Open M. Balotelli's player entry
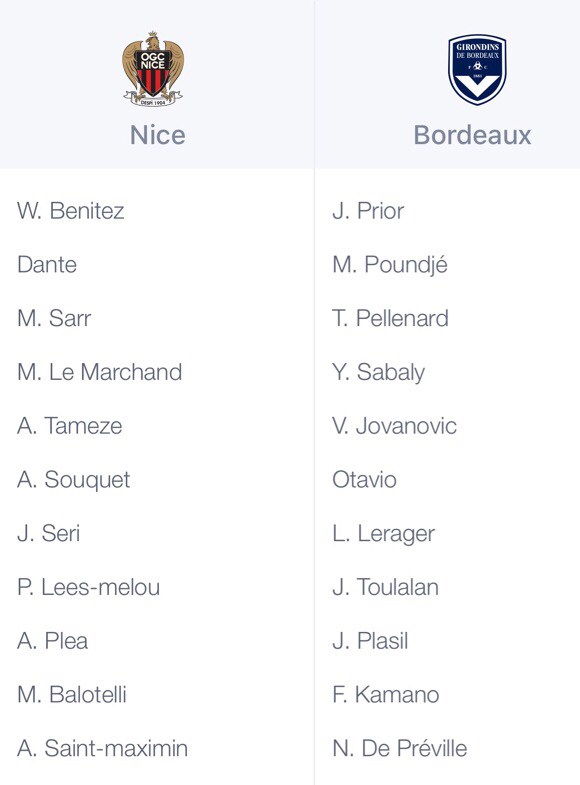 pos(72,694)
